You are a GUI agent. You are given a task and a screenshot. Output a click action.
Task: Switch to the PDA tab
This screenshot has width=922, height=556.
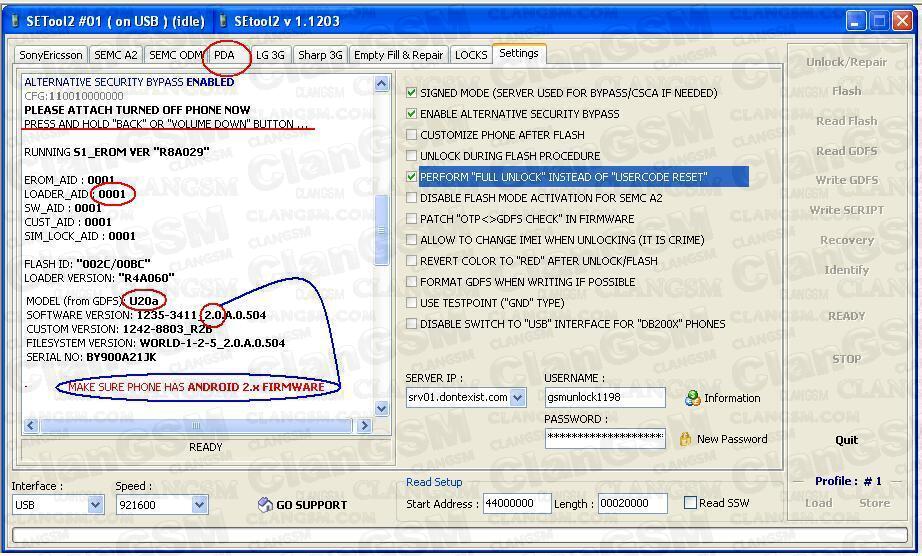point(224,55)
